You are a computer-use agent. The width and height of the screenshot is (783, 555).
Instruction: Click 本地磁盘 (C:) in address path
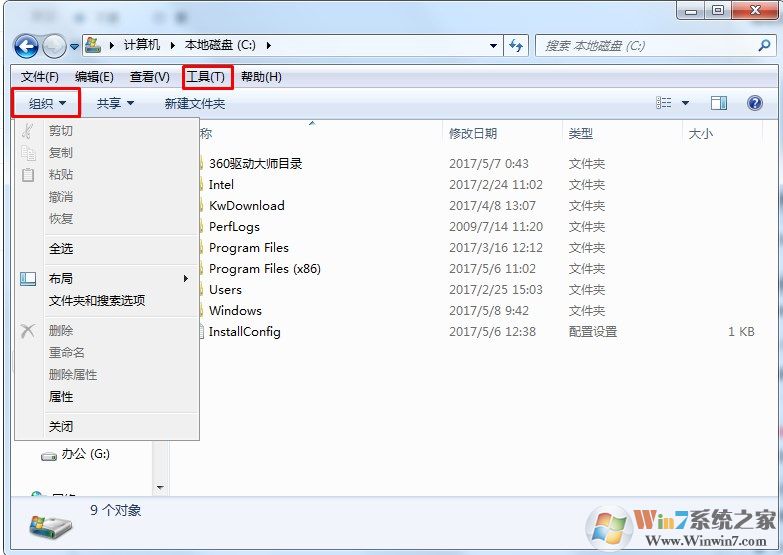click(x=220, y=45)
